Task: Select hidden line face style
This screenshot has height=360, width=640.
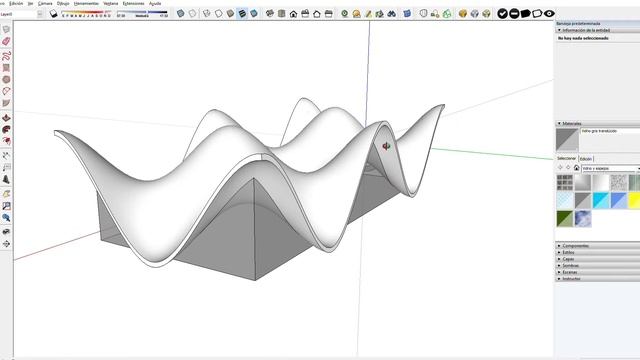Action: (x=218, y=14)
